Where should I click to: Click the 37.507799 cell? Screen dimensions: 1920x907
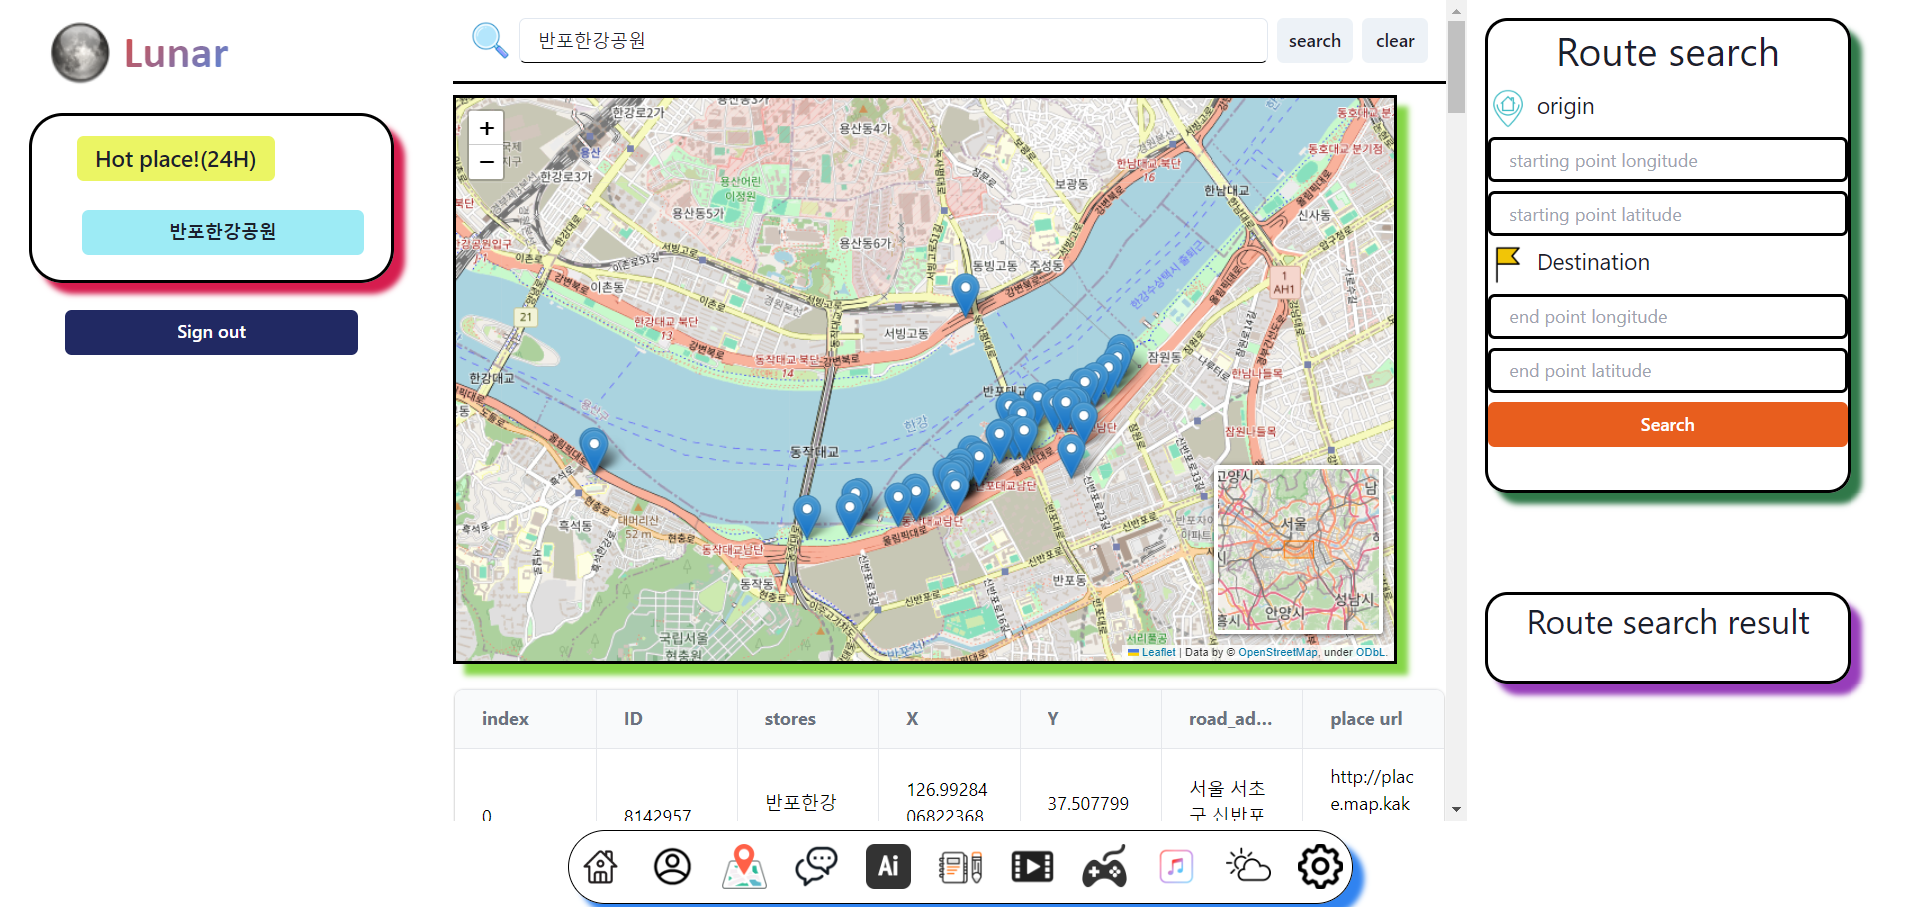pos(1088,804)
